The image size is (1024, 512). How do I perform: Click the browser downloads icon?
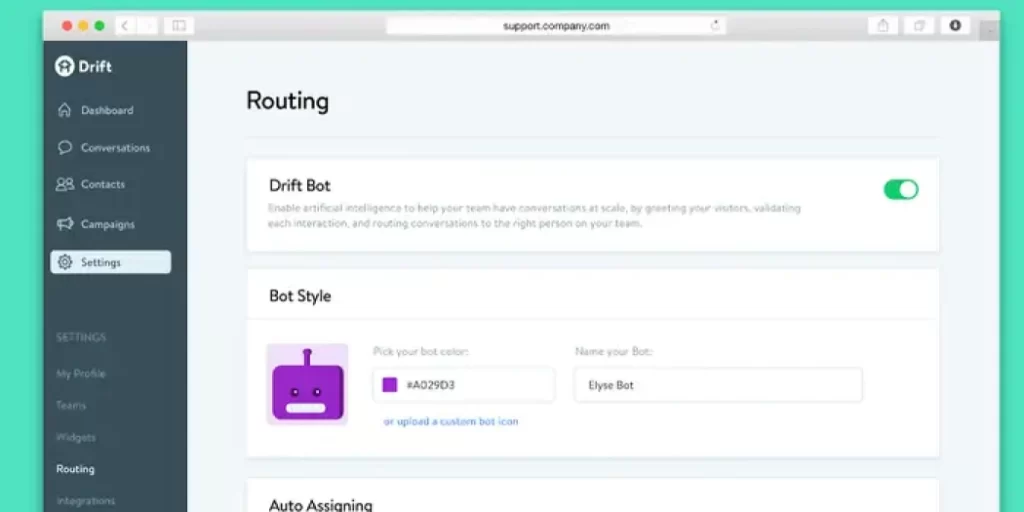(954, 26)
